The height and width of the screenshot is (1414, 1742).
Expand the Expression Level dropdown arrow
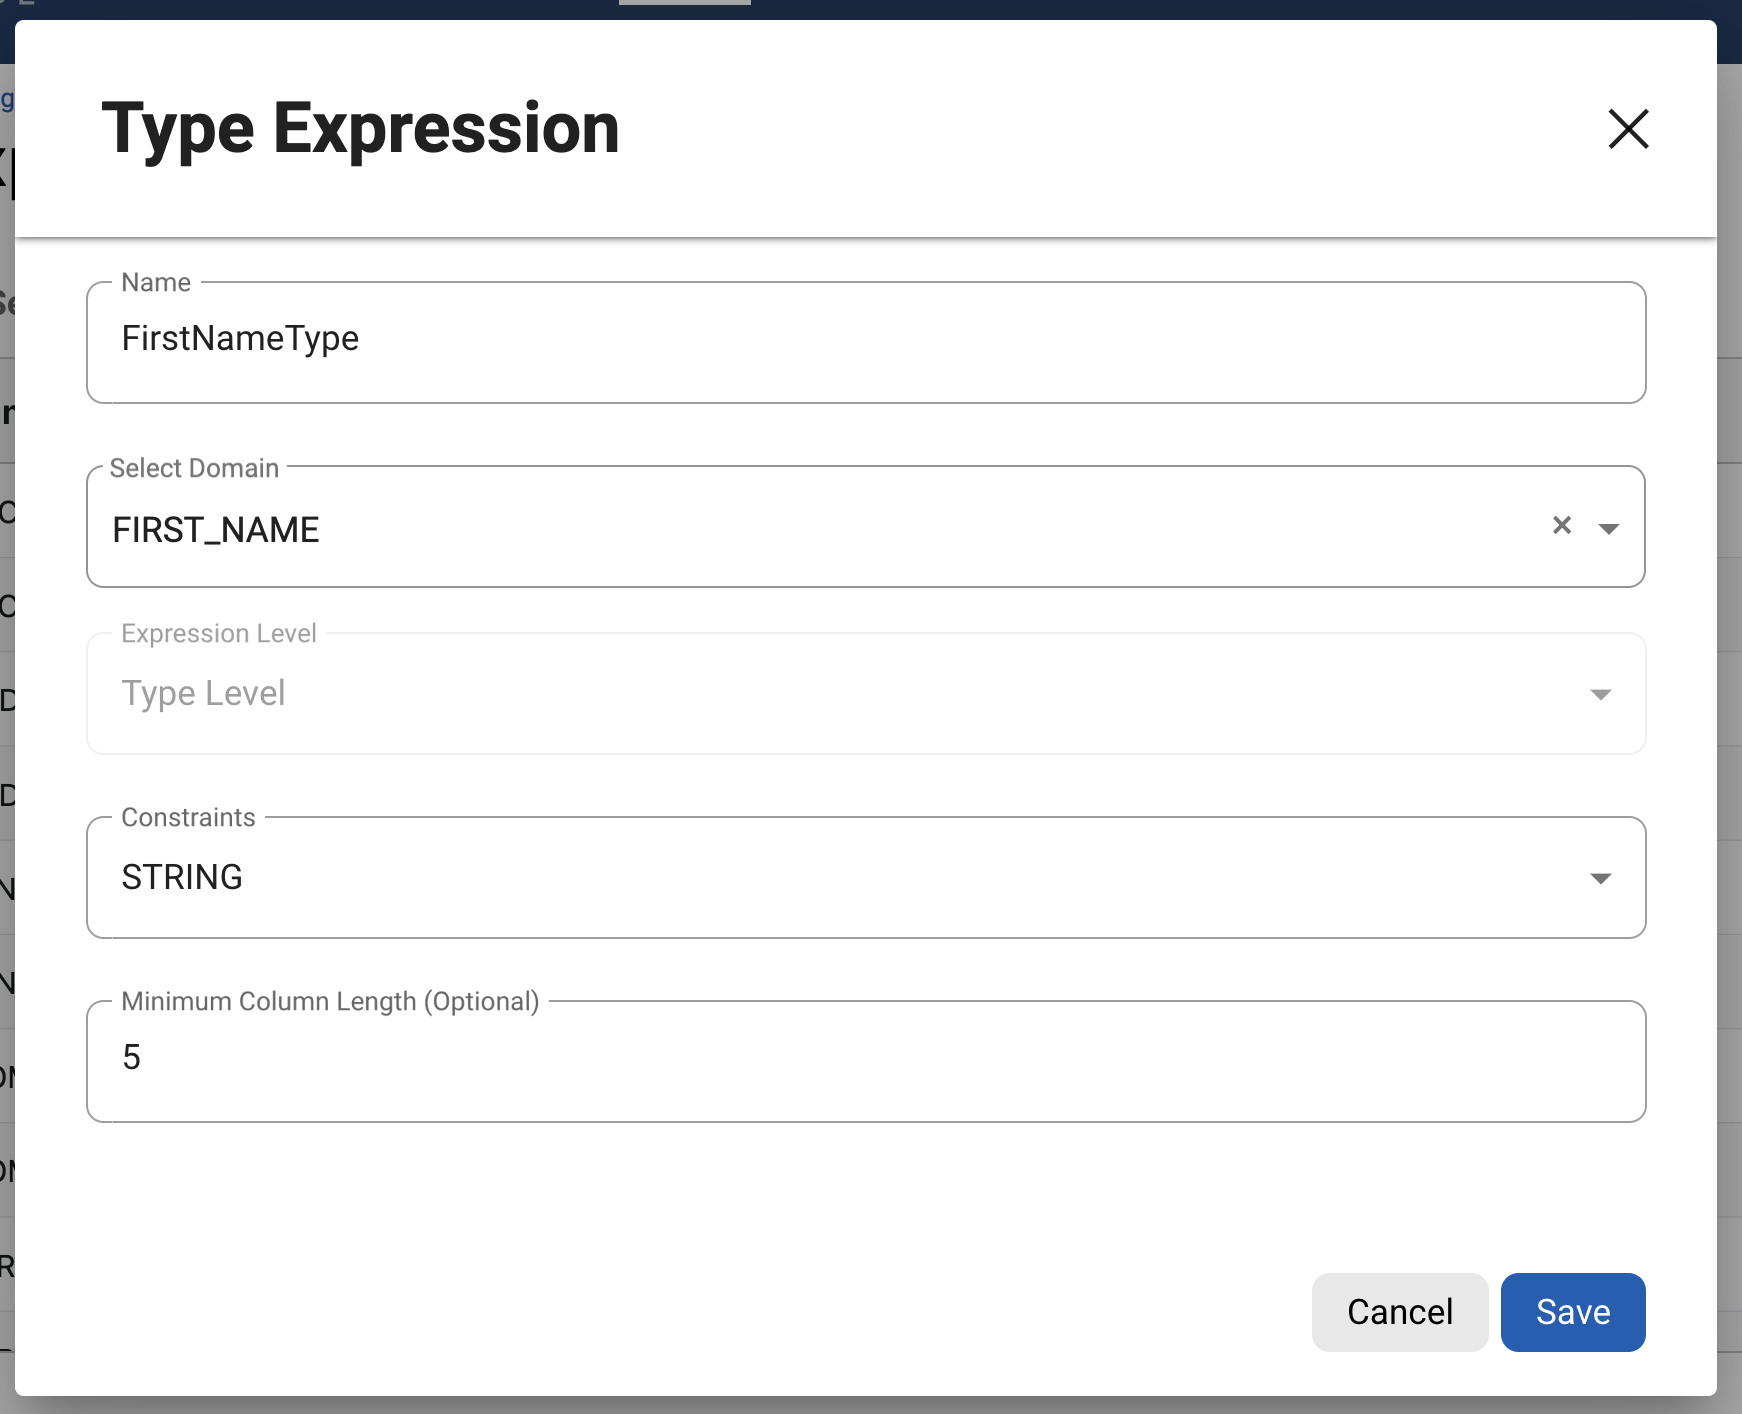click(1600, 694)
